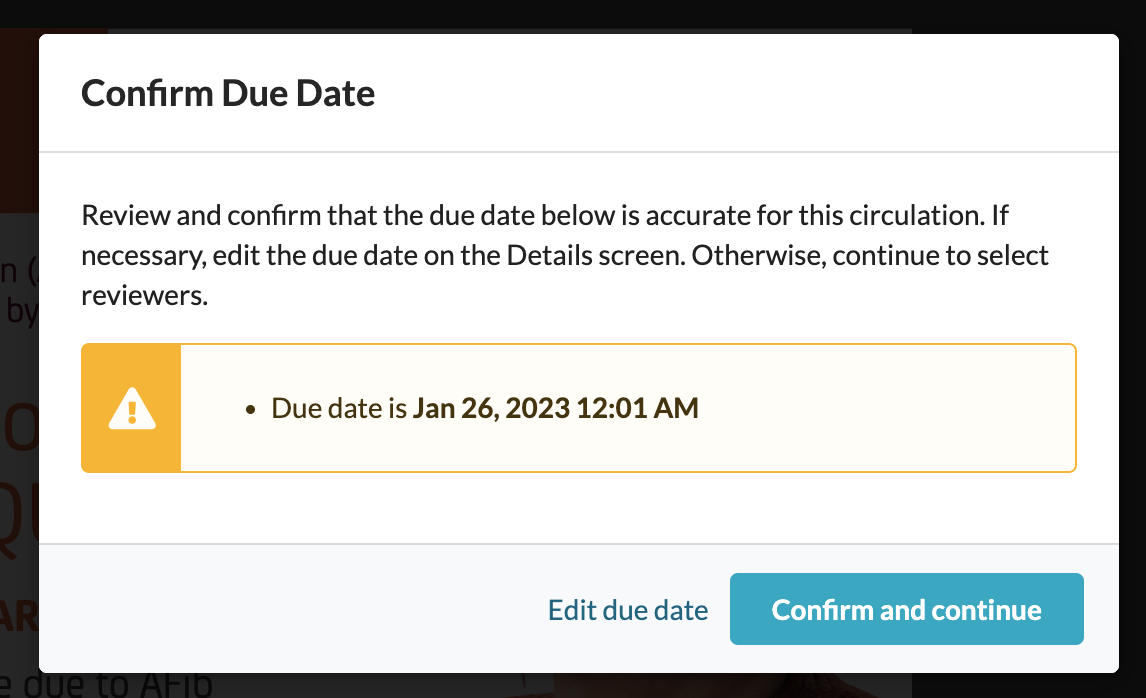Open the Edit due date link
1146x698 pixels.
628,610
